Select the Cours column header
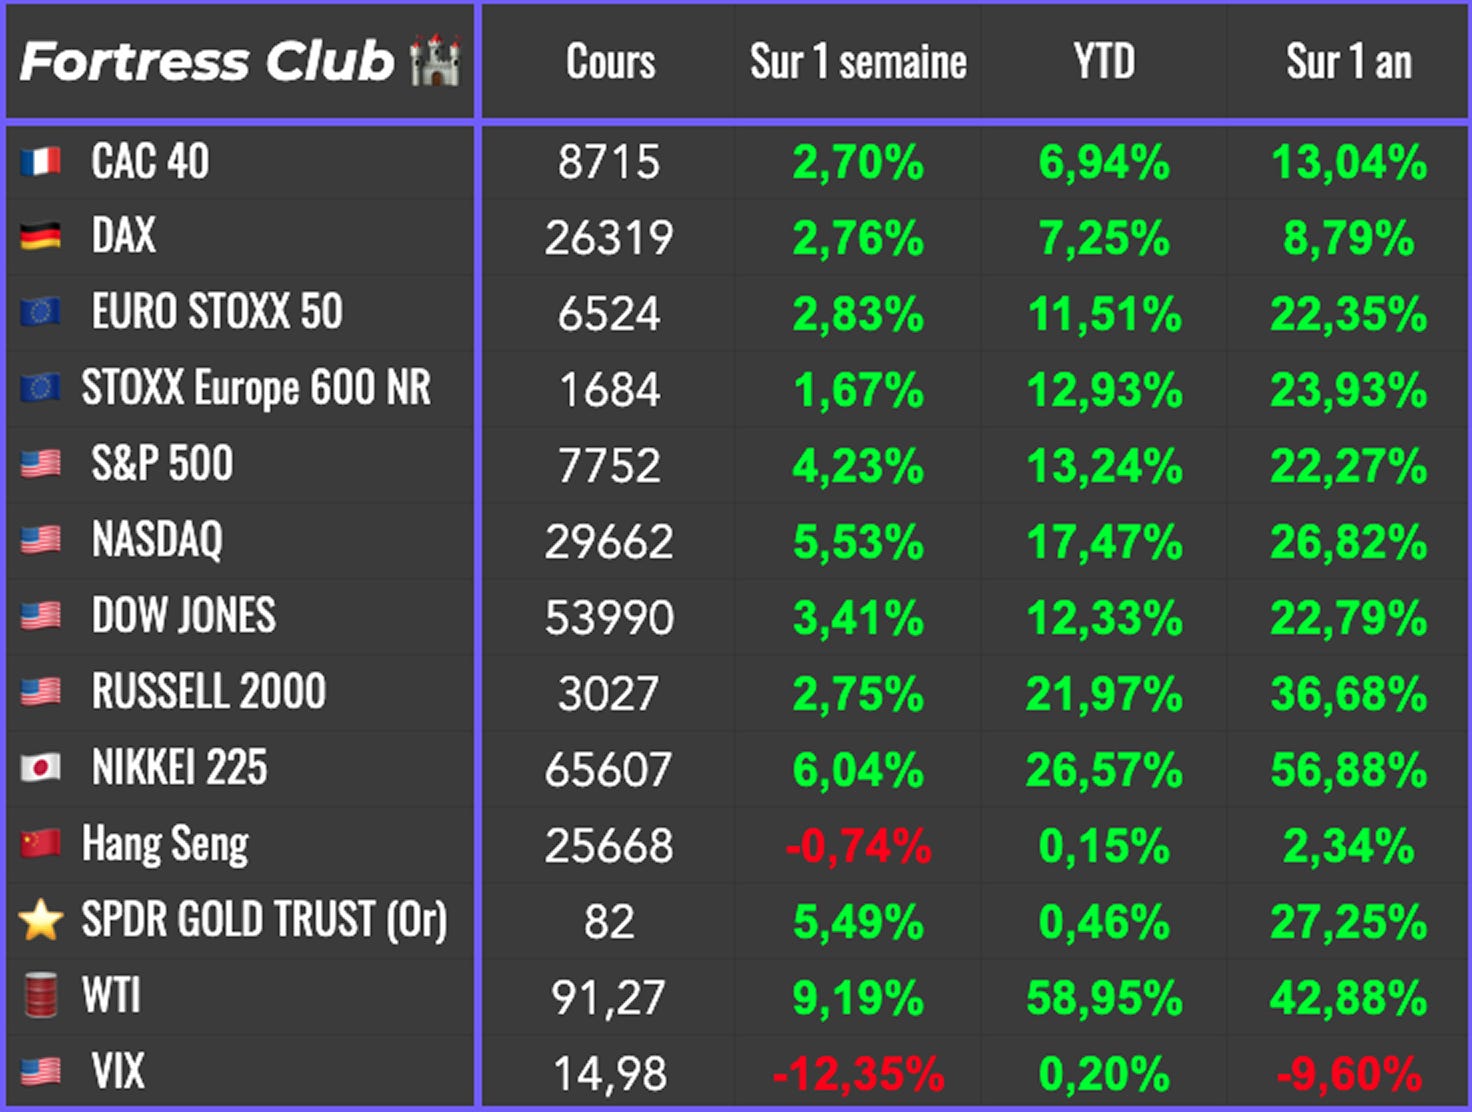Viewport: 1472px width, 1112px height. 610,62
